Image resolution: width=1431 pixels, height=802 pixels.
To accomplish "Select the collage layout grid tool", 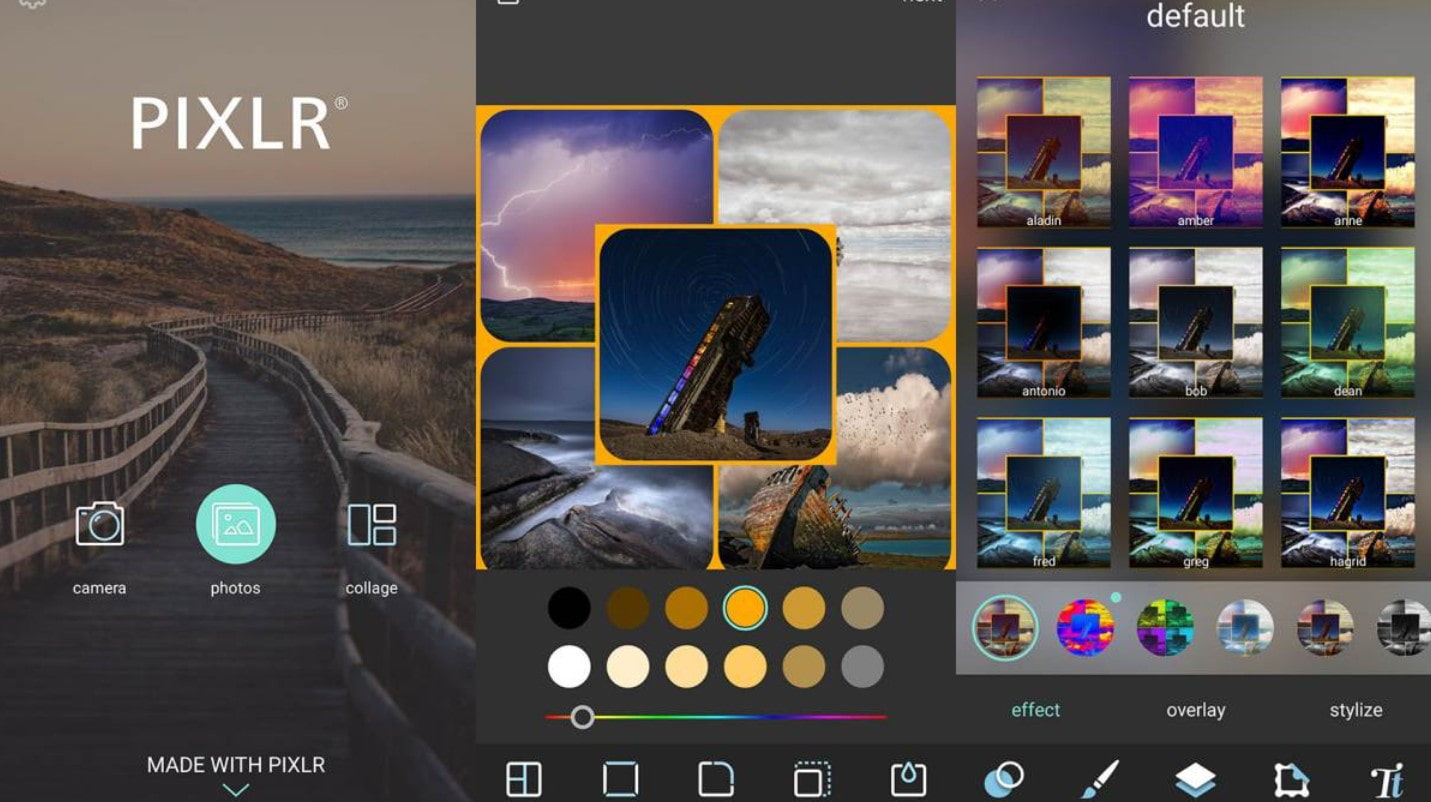I will [524, 779].
